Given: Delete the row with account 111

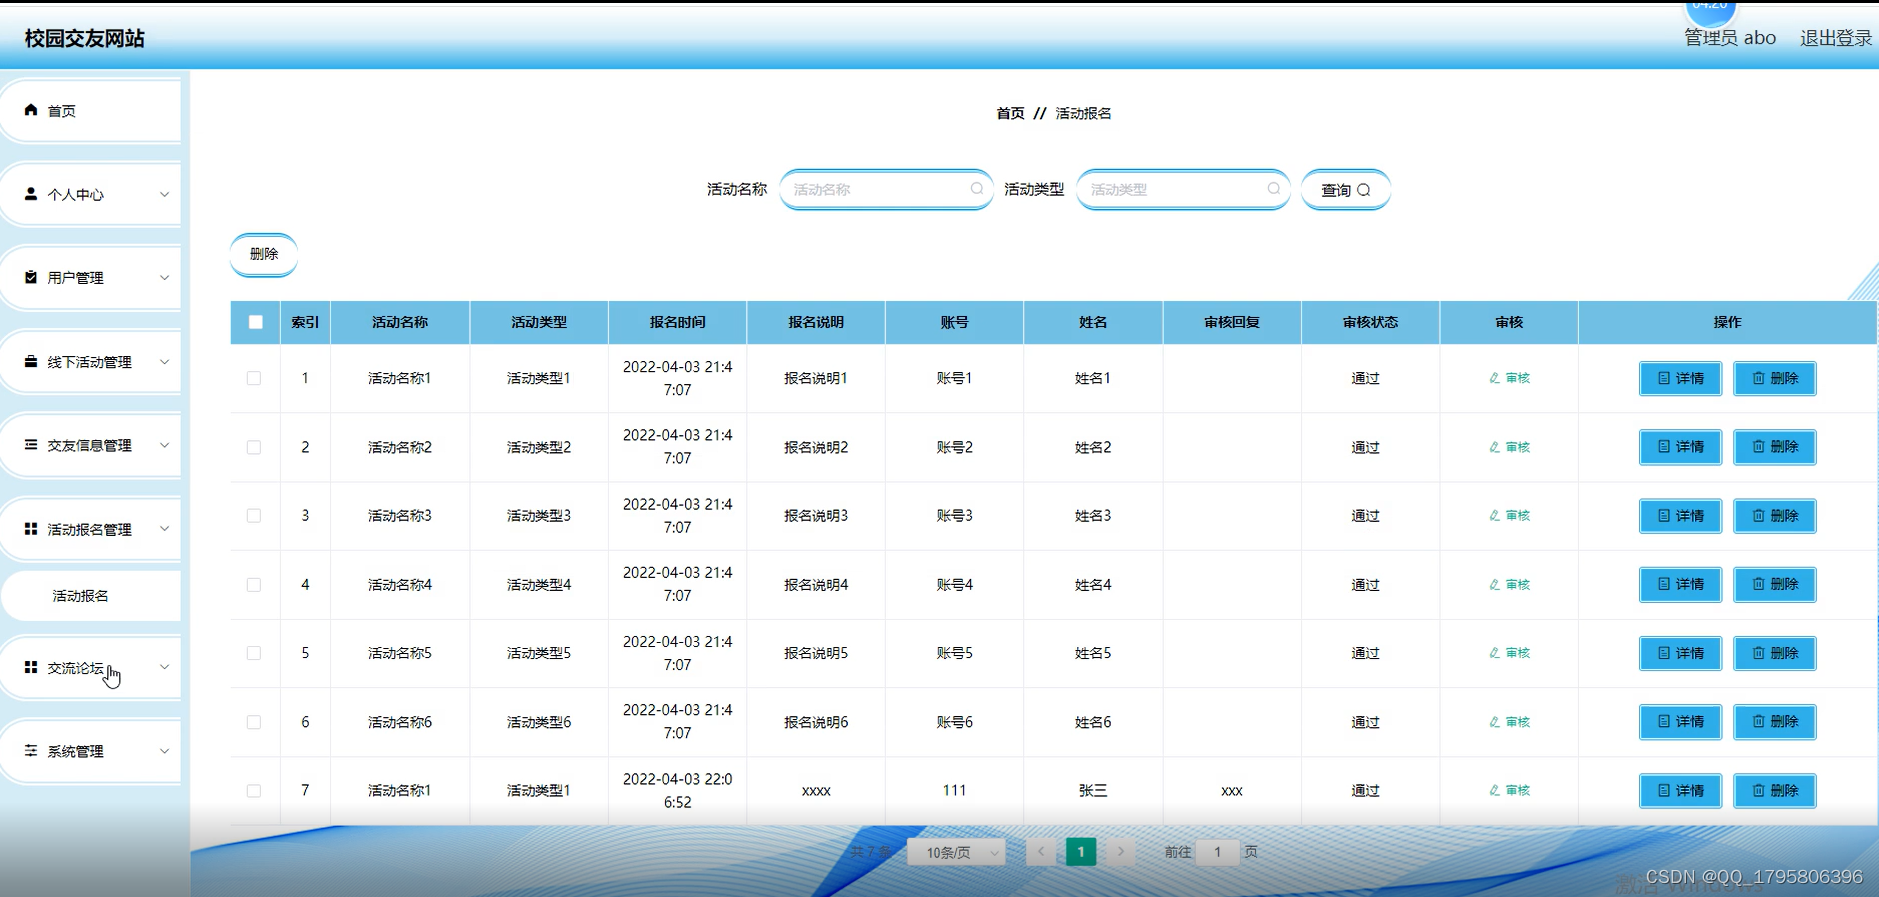Looking at the screenshot, I should pyautogui.click(x=1774, y=790).
